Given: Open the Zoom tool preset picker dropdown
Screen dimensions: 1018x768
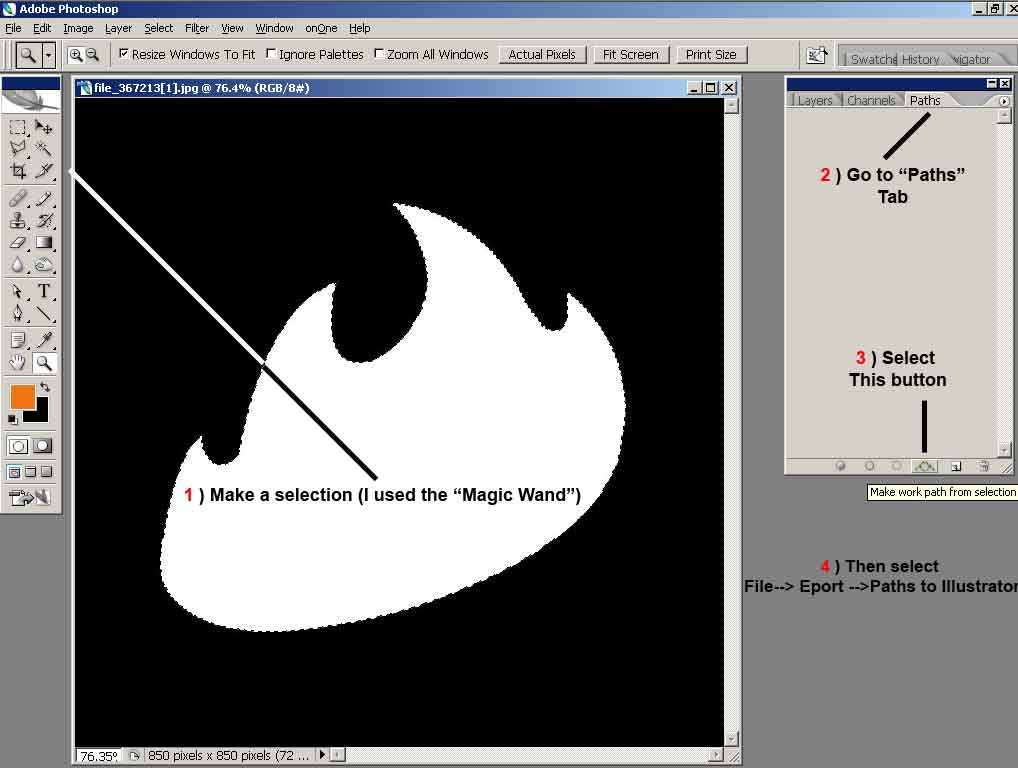Looking at the screenshot, I should (x=49, y=55).
